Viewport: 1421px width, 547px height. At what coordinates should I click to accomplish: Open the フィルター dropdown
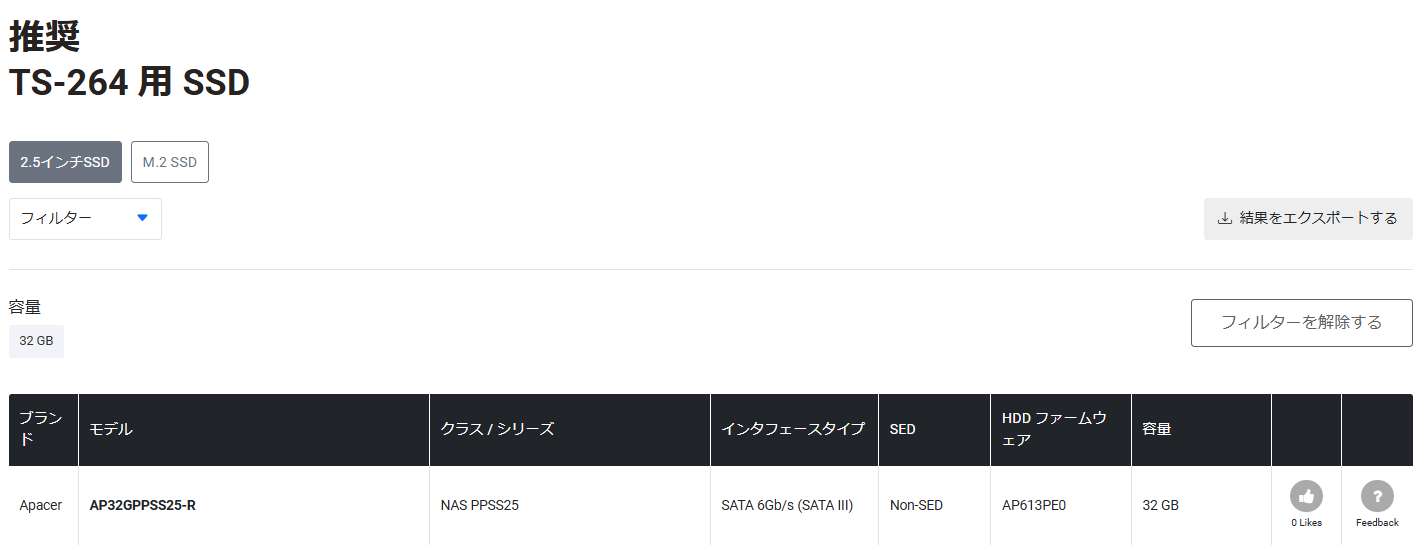tap(85, 219)
